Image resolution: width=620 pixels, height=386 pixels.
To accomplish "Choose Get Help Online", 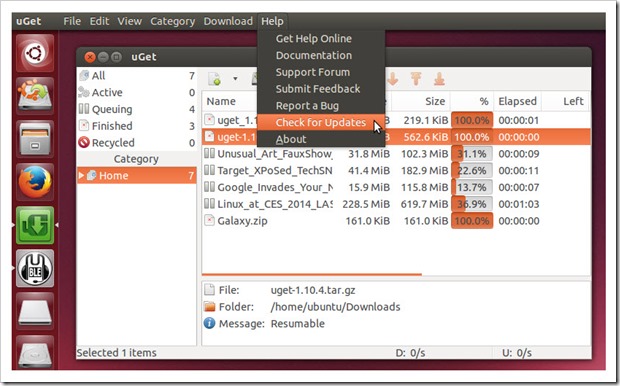I will click(321, 38).
